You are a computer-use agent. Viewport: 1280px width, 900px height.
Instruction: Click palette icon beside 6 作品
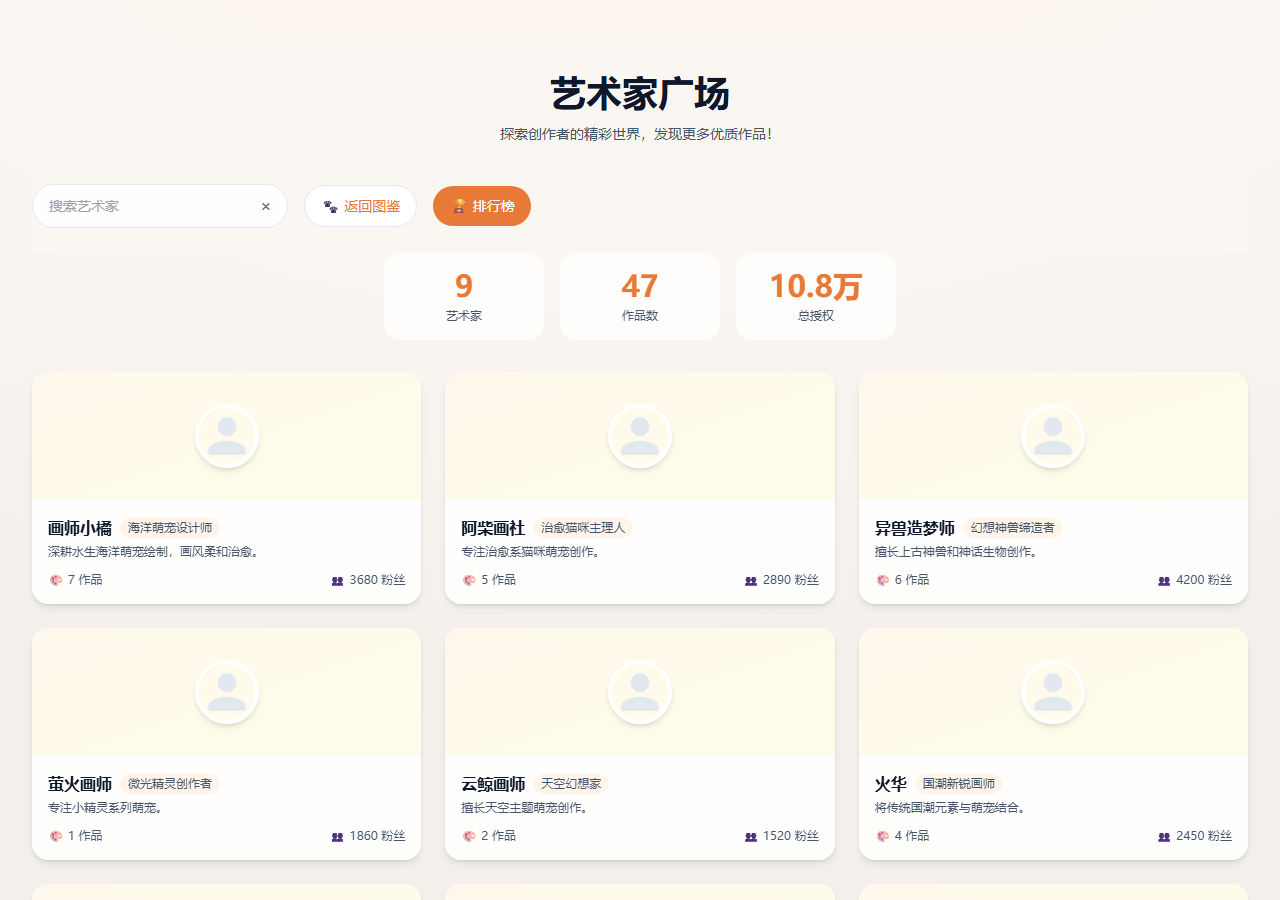883,580
